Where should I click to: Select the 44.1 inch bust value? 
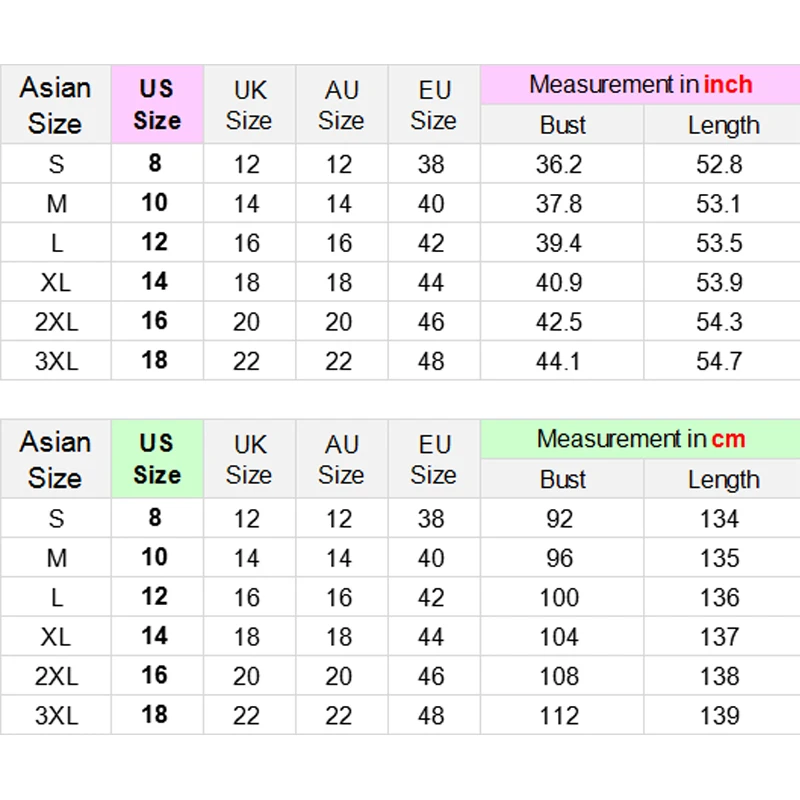click(560, 361)
